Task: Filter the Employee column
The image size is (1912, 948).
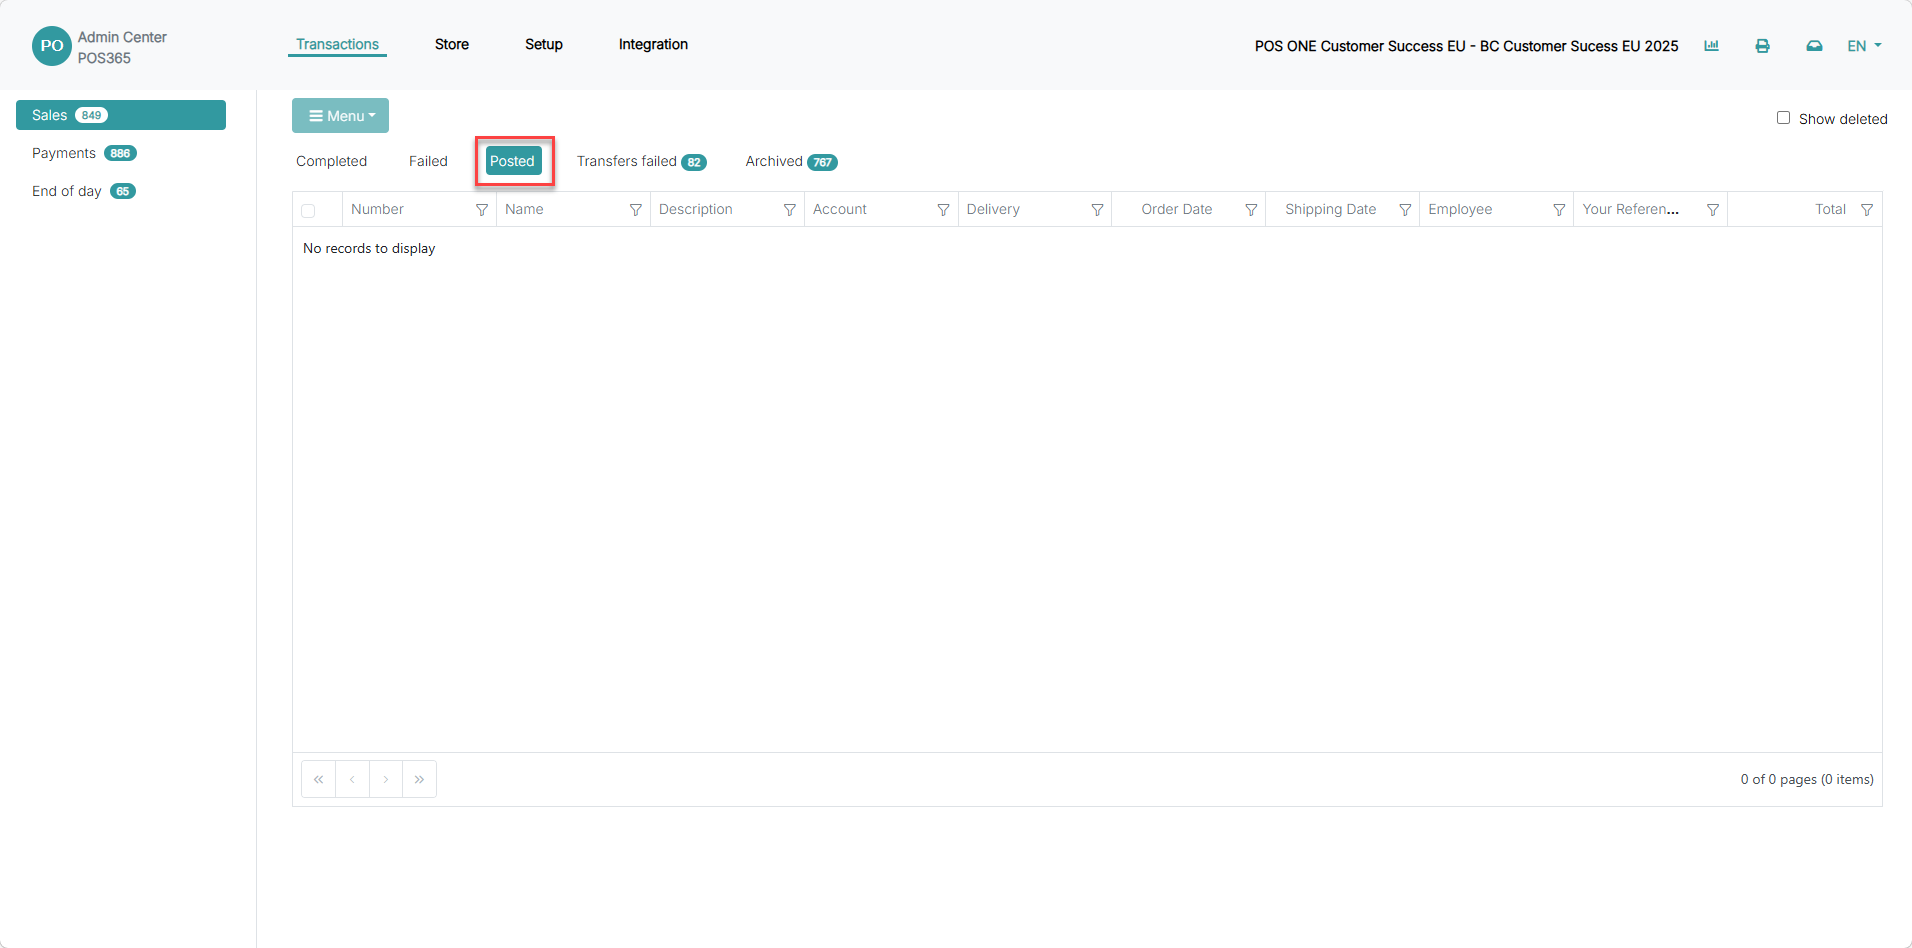Action: point(1559,210)
